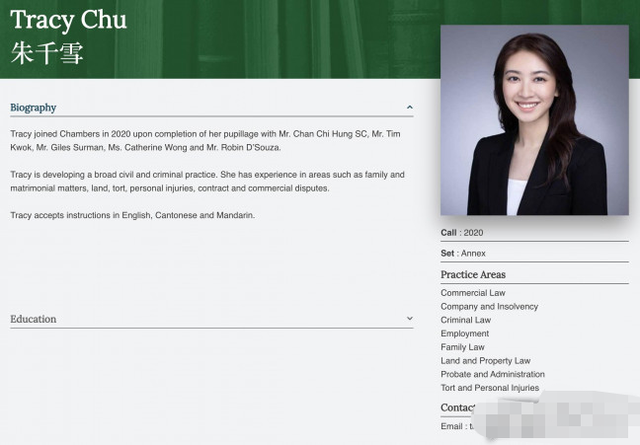Expand the Education section chevron
640x445 pixels.
(409, 318)
